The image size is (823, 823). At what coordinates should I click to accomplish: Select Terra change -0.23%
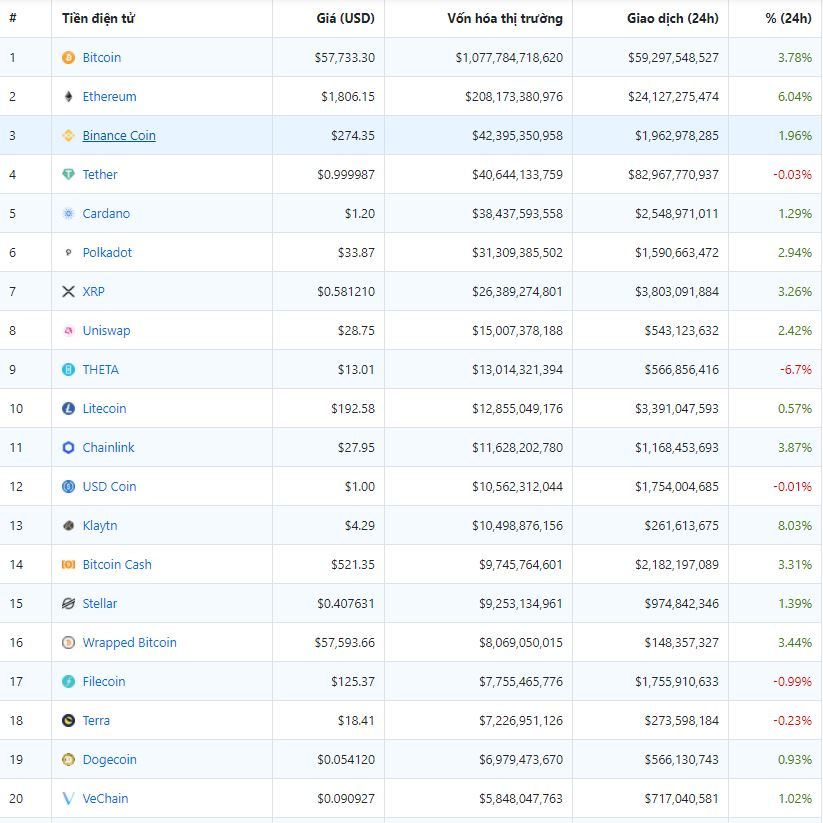[793, 721]
